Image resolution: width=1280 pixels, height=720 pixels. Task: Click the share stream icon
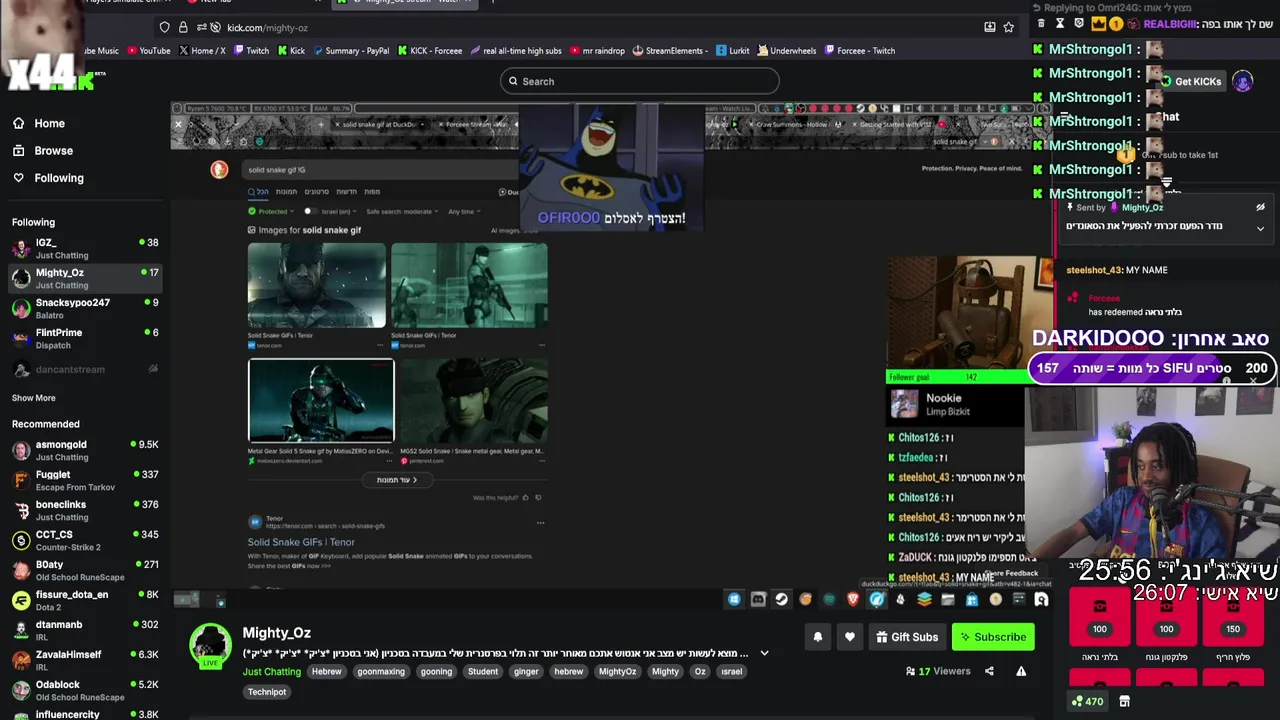(x=989, y=671)
